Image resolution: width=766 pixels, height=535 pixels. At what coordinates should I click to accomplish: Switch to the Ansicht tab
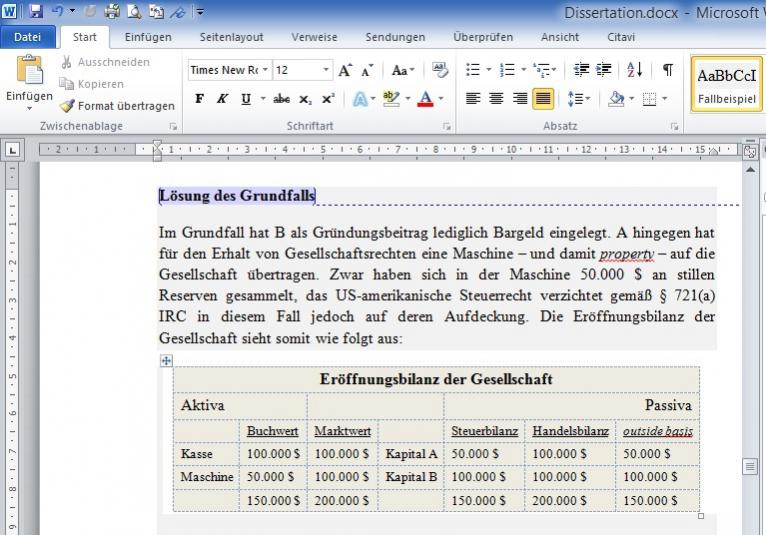(x=560, y=37)
